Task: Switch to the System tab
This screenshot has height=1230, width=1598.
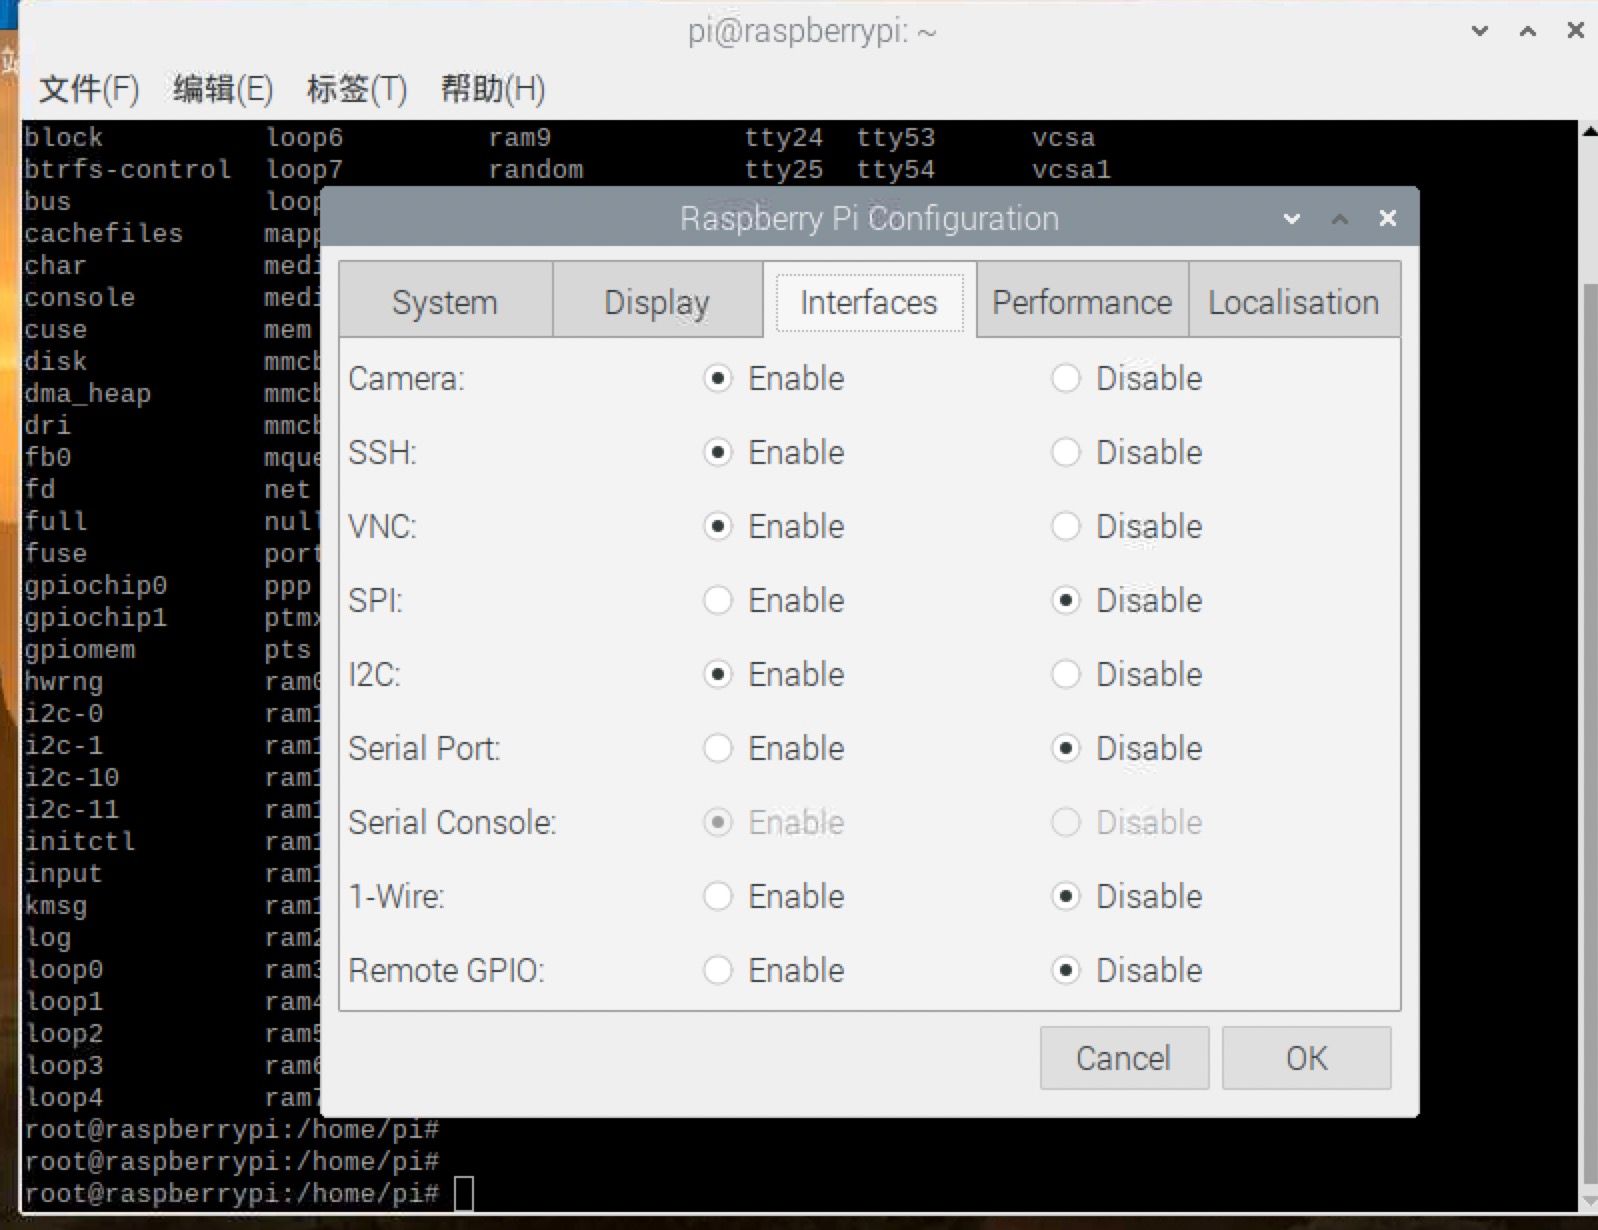Action: tap(445, 302)
